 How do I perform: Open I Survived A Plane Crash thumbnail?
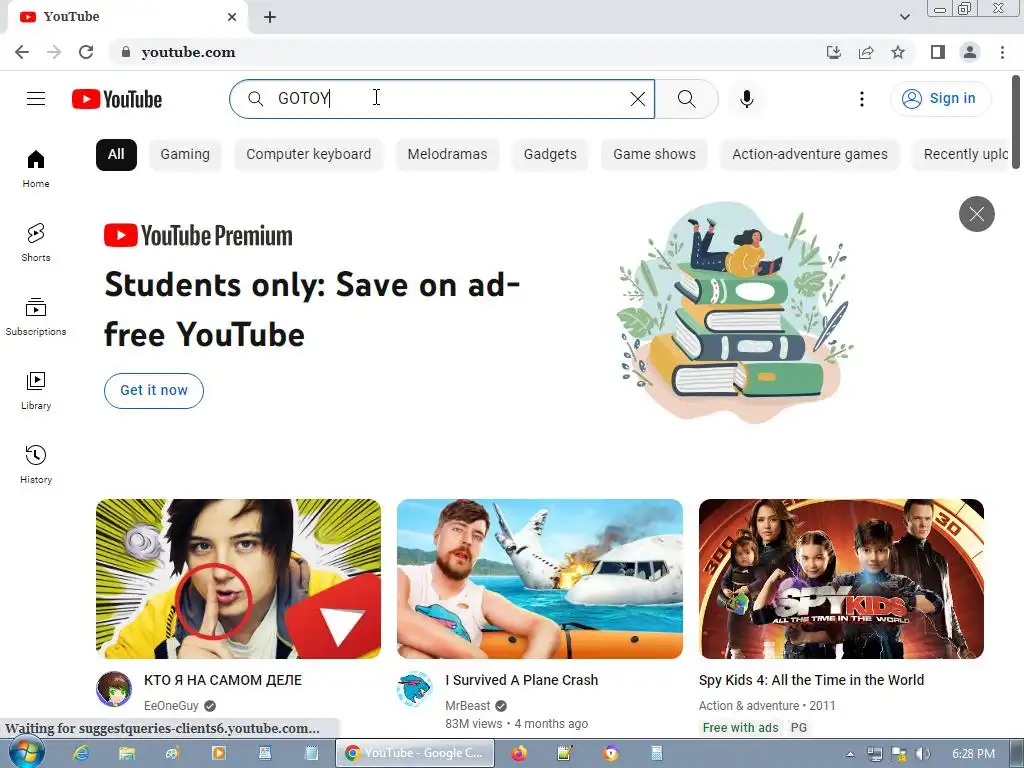pyautogui.click(x=539, y=579)
